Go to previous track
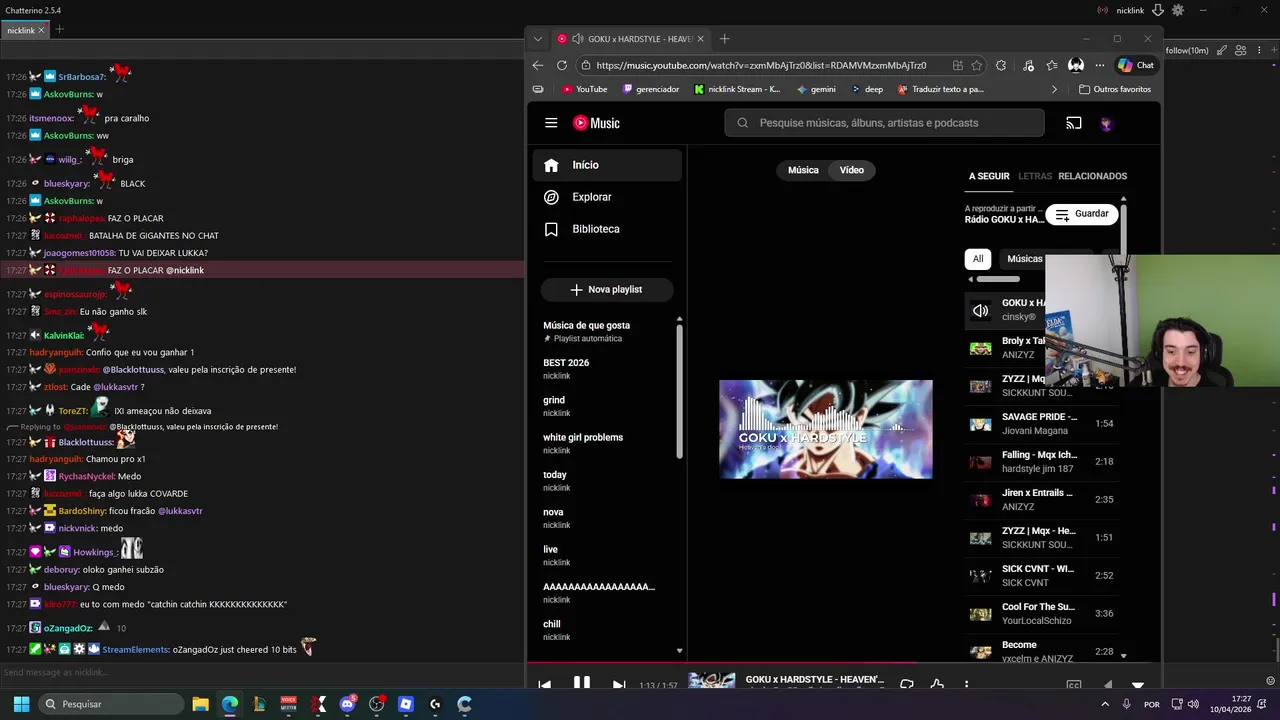1280x720 pixels. [x=544, y=685]
